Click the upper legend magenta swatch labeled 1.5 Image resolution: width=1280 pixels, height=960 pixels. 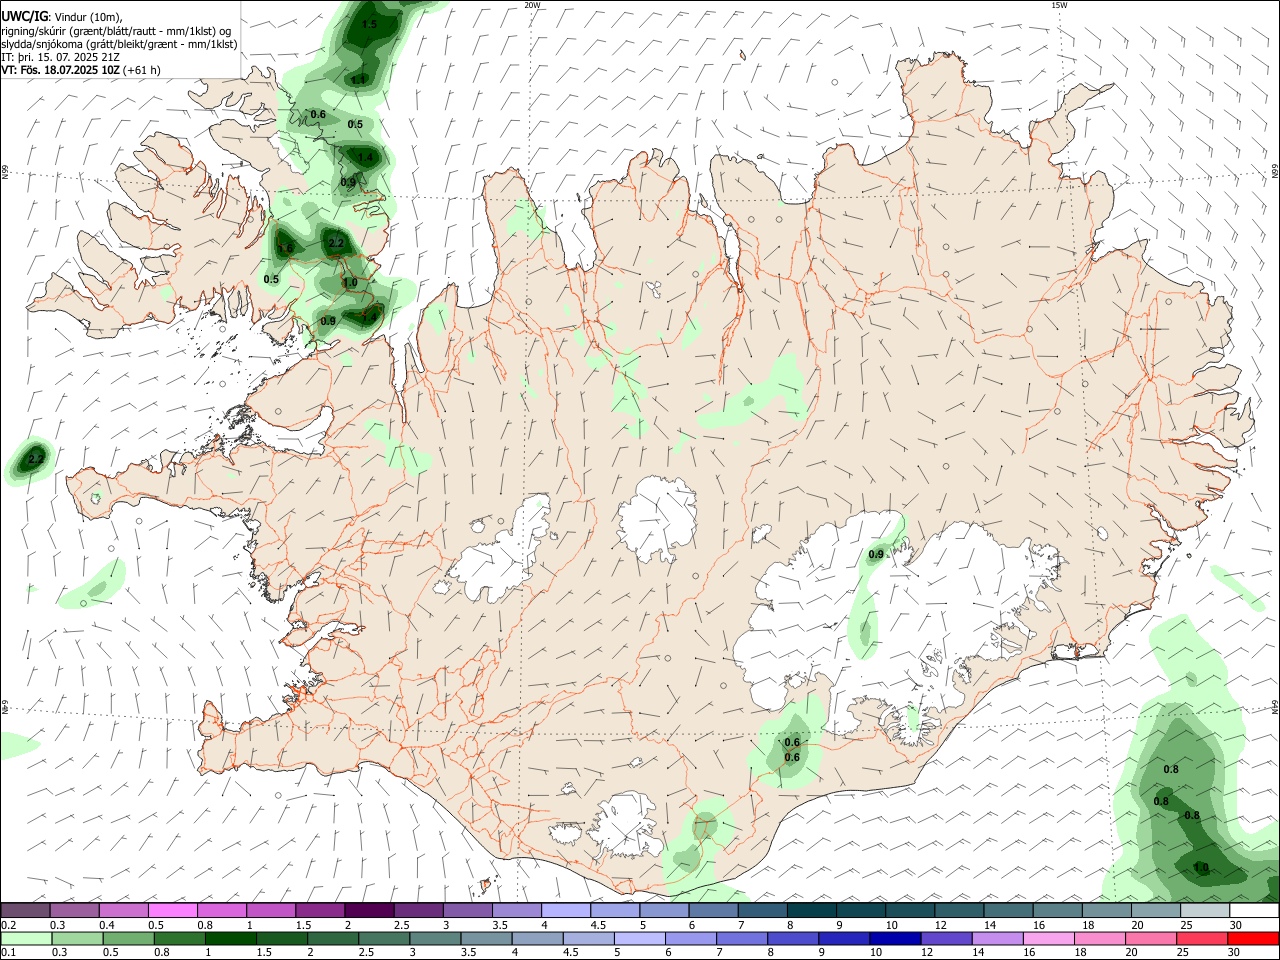319,911
